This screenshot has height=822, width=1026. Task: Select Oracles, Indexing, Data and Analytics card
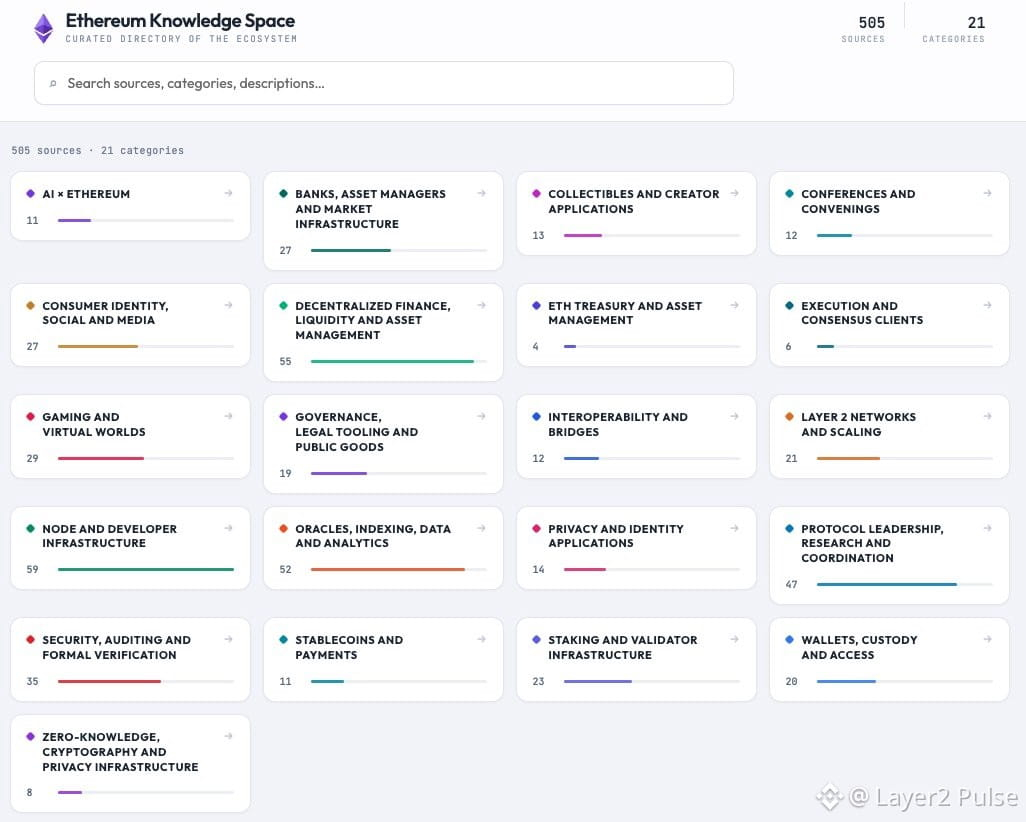pos(383,548)
